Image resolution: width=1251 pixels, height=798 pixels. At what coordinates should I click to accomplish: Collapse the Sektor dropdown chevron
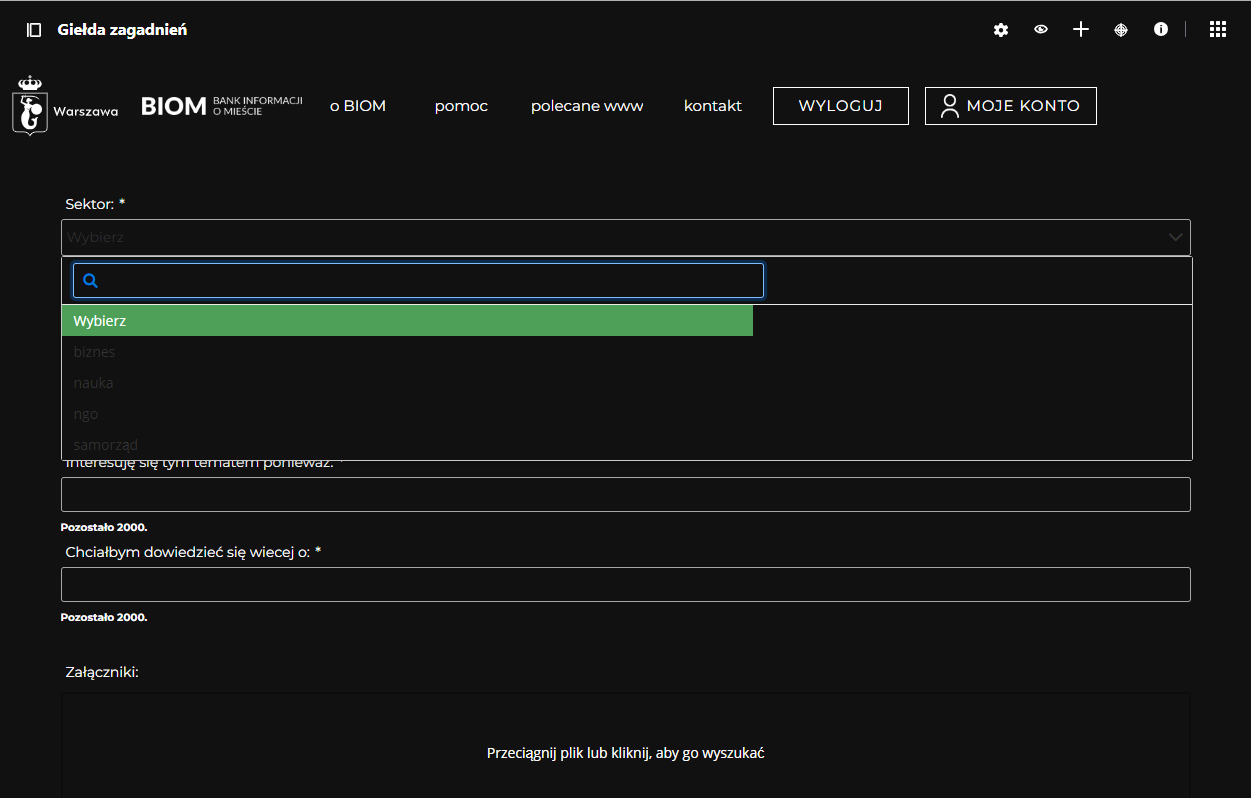(1175, 238)
